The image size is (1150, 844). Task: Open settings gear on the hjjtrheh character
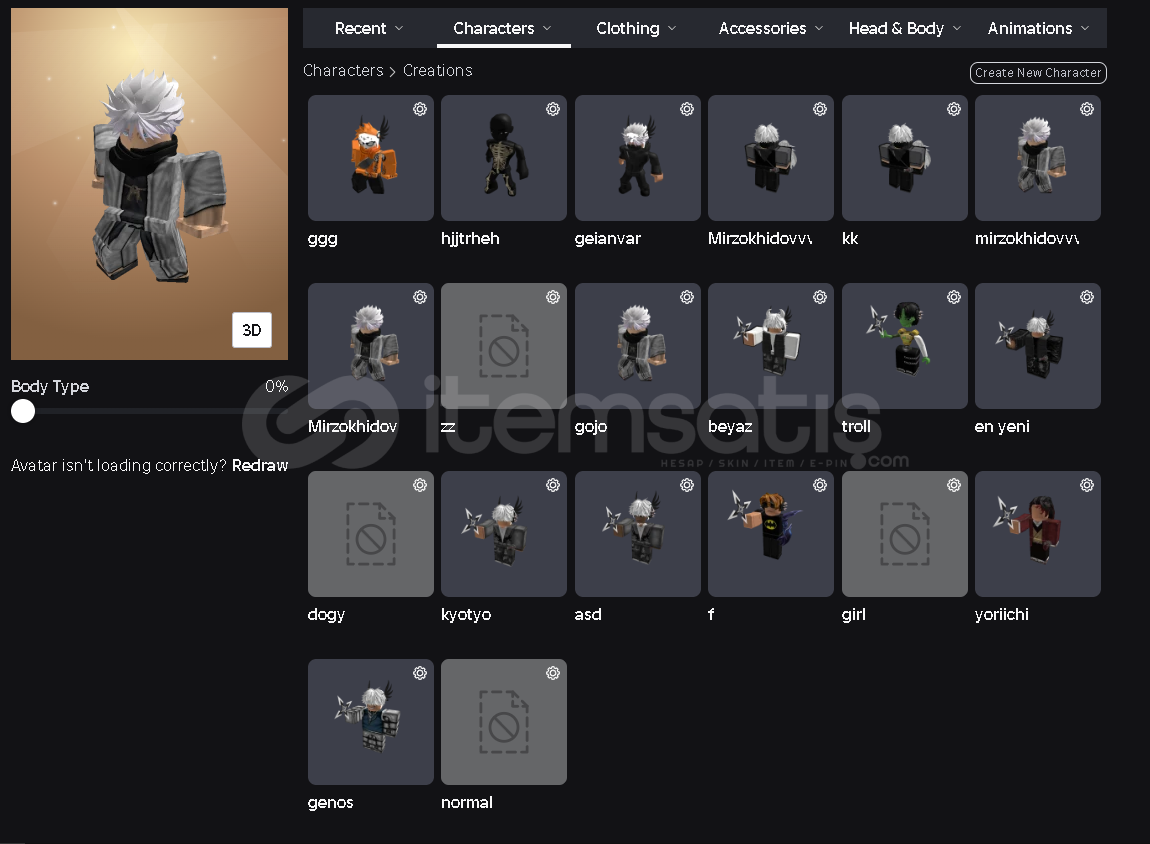tap(553, 109)
